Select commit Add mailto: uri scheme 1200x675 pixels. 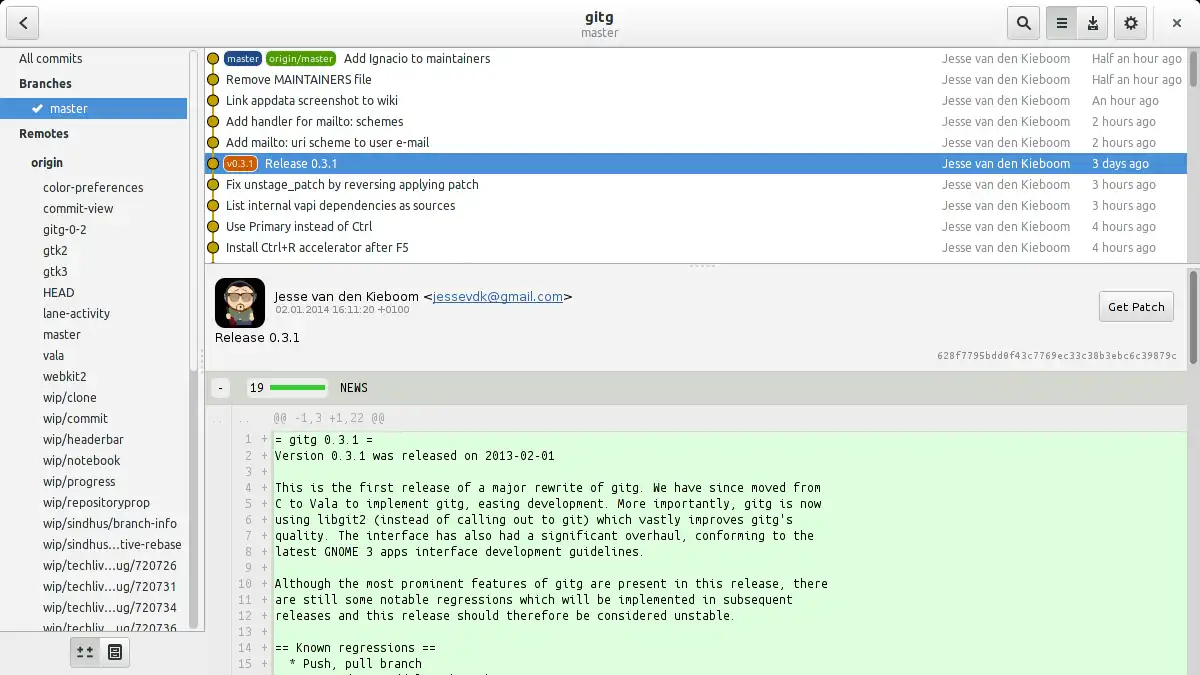point(696,142)
